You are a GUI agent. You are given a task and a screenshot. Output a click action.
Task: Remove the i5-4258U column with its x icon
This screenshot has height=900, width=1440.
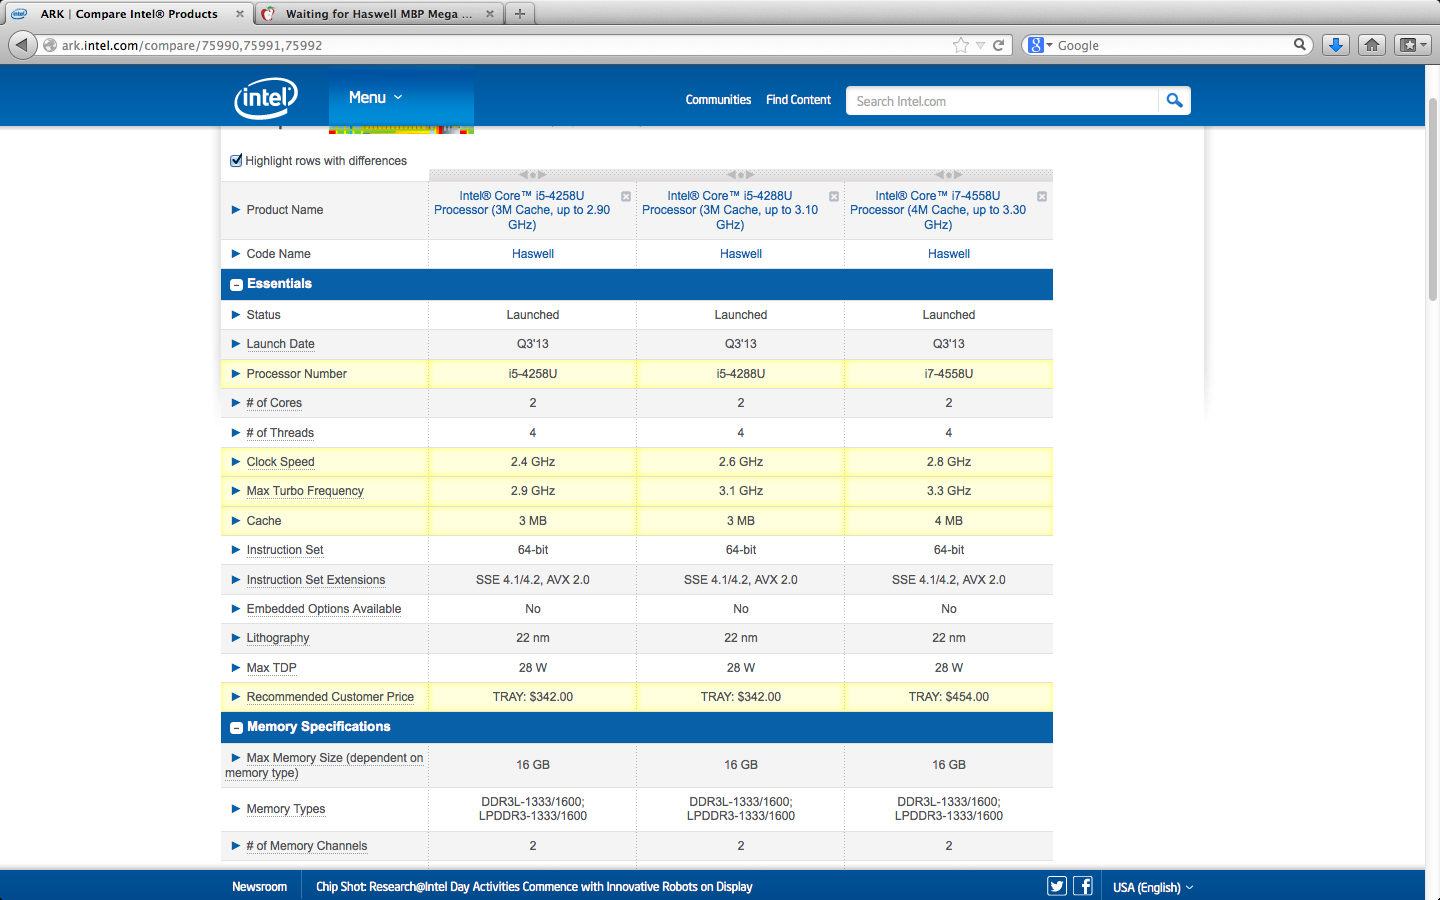pyautogui.click(x=626, y=196)
